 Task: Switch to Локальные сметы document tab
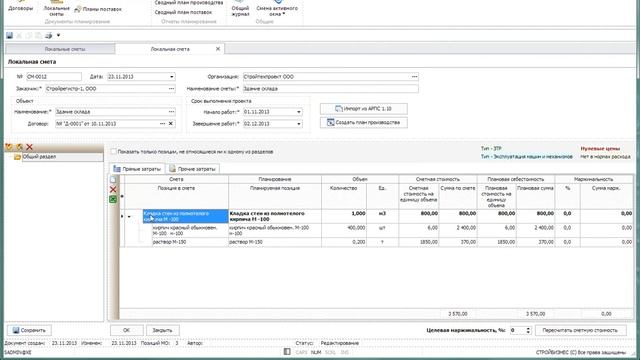point(61,49)
